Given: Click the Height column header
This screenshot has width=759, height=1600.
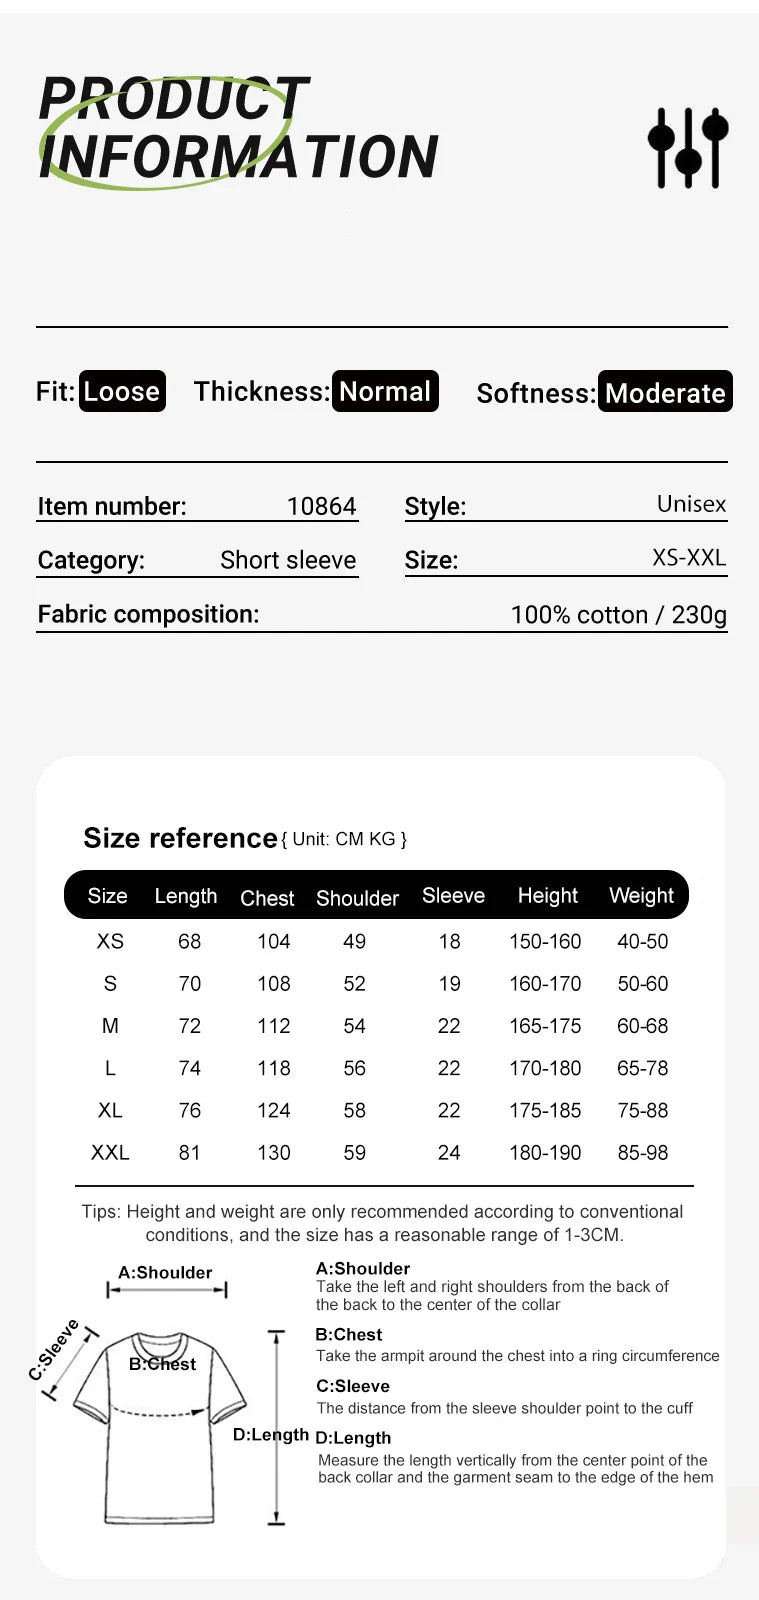Looking at the screenshot, I should [x=547, y=896].
